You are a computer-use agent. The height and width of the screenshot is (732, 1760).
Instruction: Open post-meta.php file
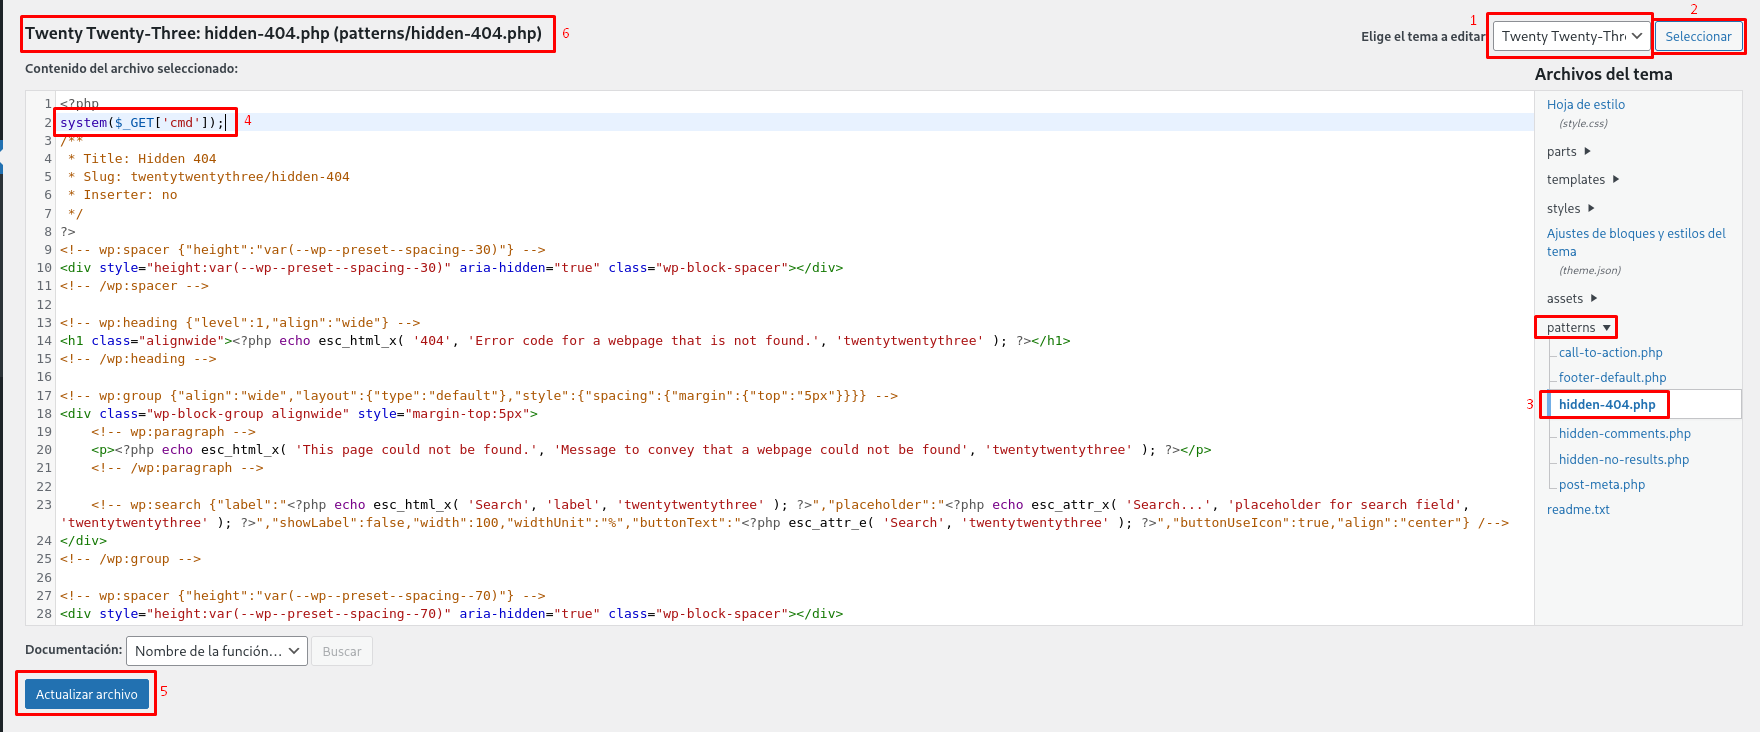1601,485
